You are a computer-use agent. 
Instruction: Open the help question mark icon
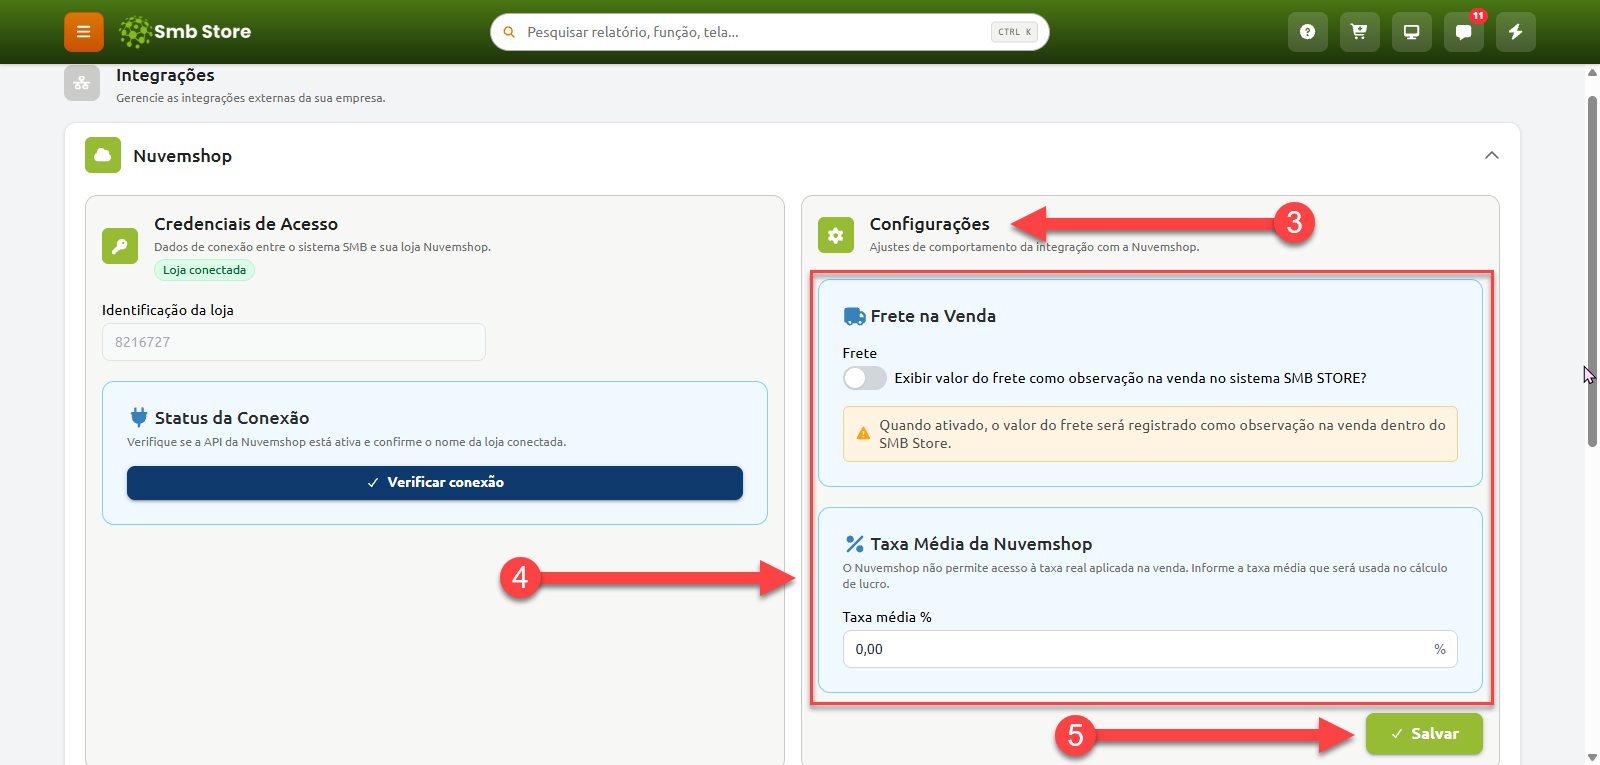[x=1307, y=32]
